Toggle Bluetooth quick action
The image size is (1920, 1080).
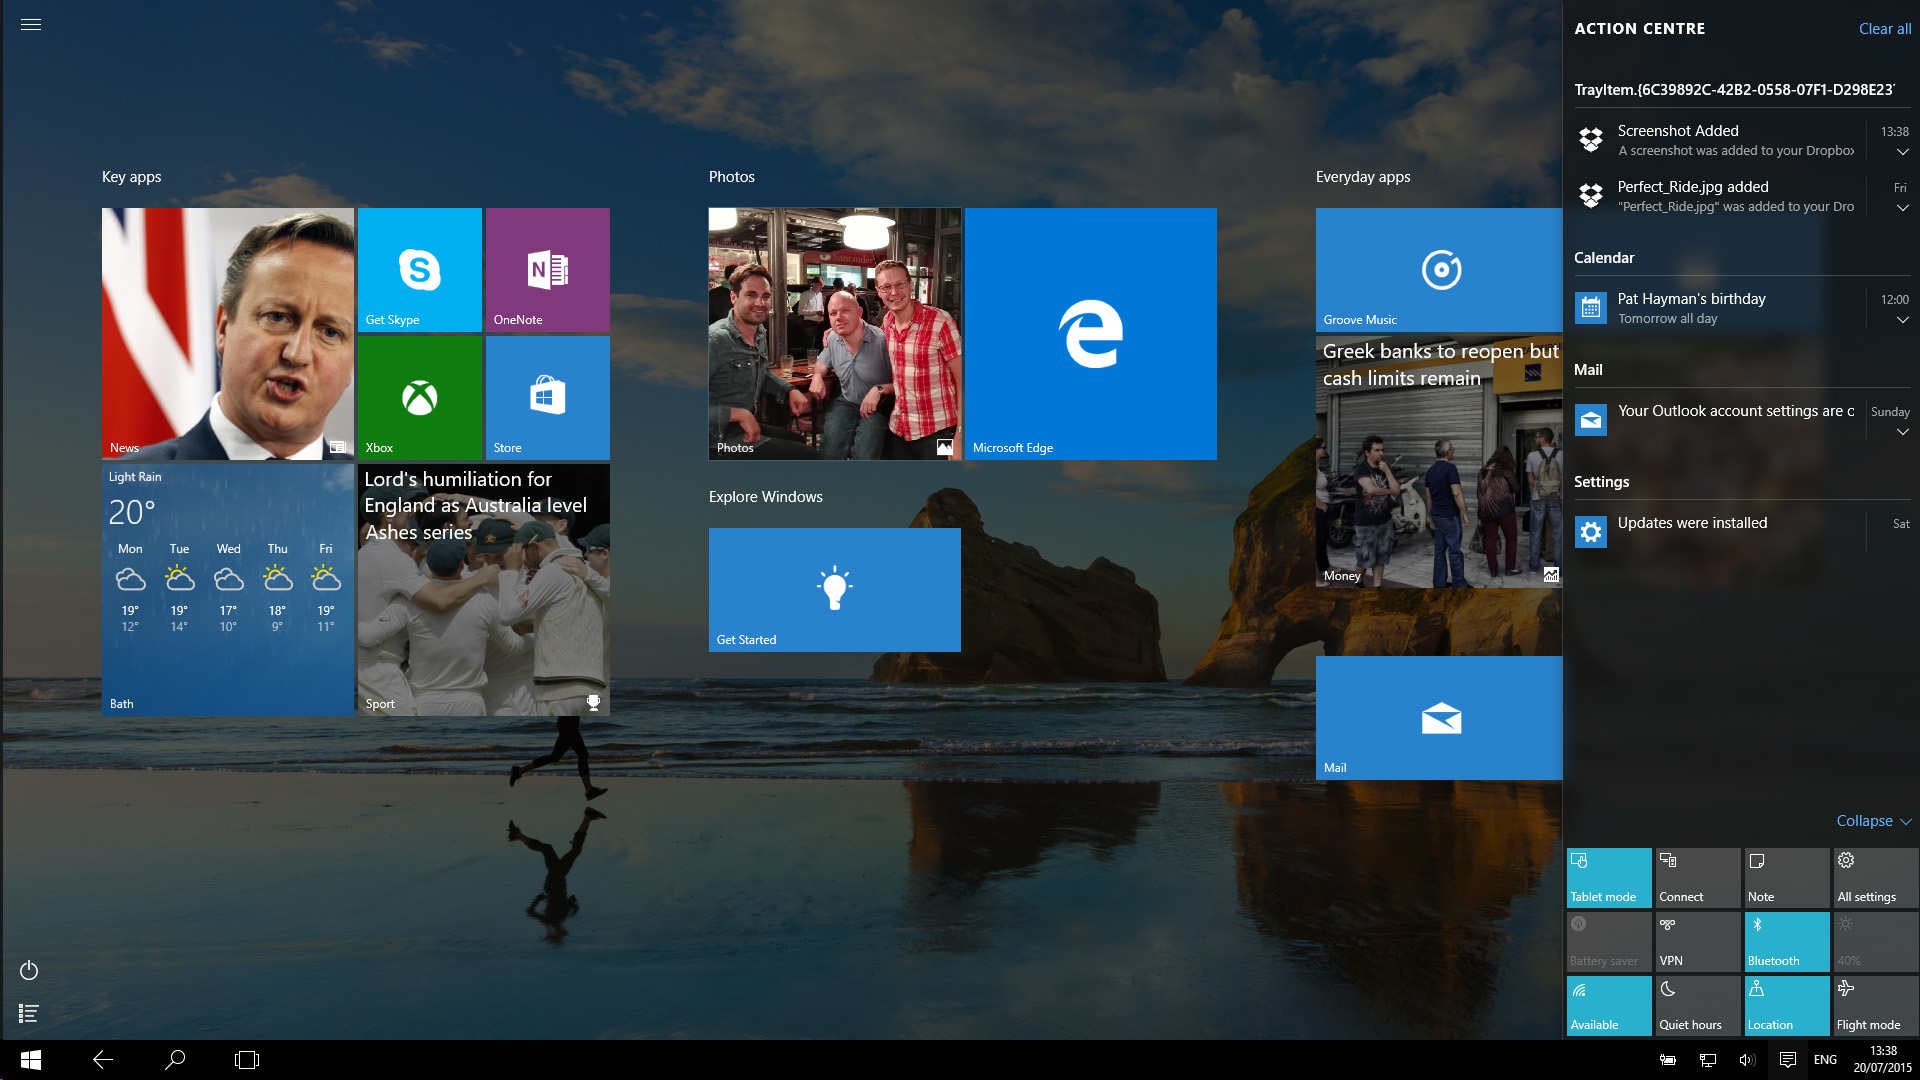(x=1787, y=942)
